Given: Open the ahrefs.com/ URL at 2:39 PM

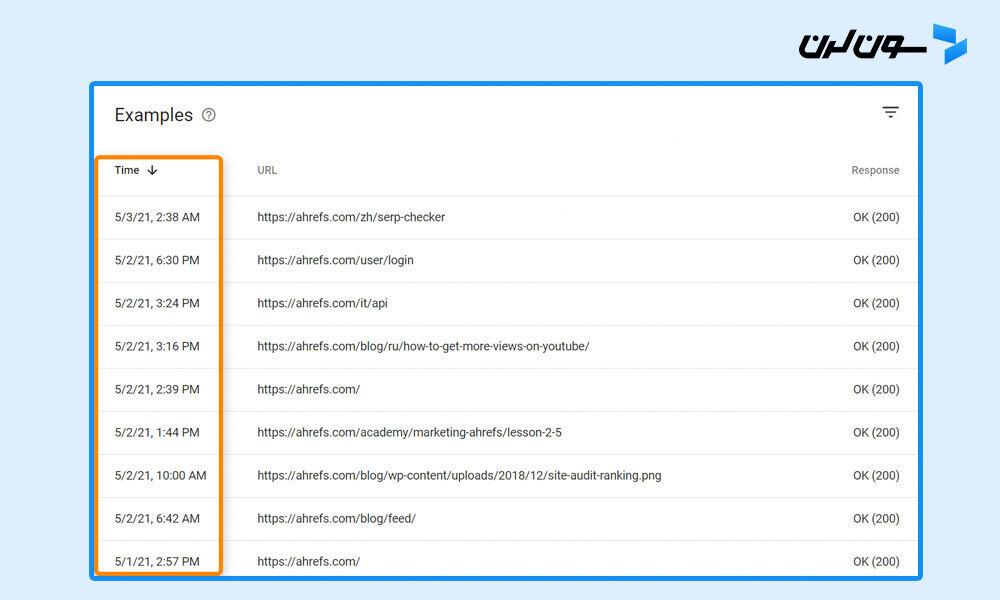Looking at the screenshot, I should 308,389.
